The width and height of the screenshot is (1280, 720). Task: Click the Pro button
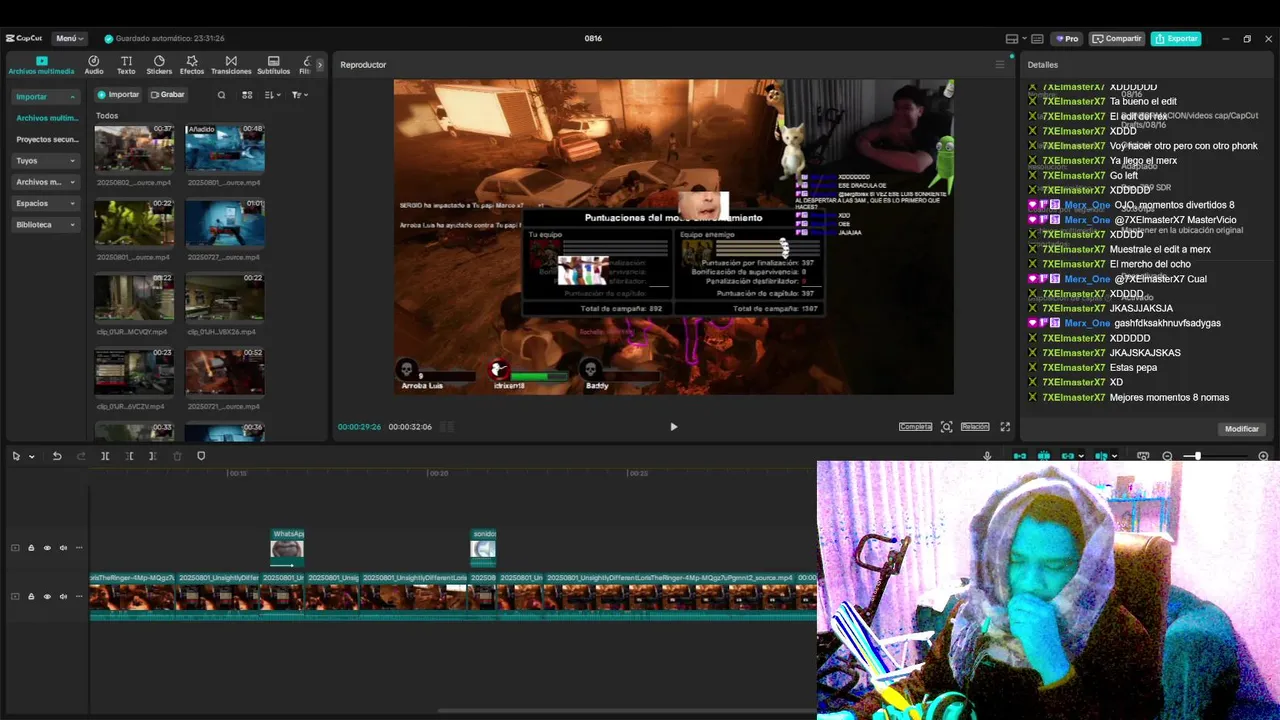click(x=1066, y=39)
